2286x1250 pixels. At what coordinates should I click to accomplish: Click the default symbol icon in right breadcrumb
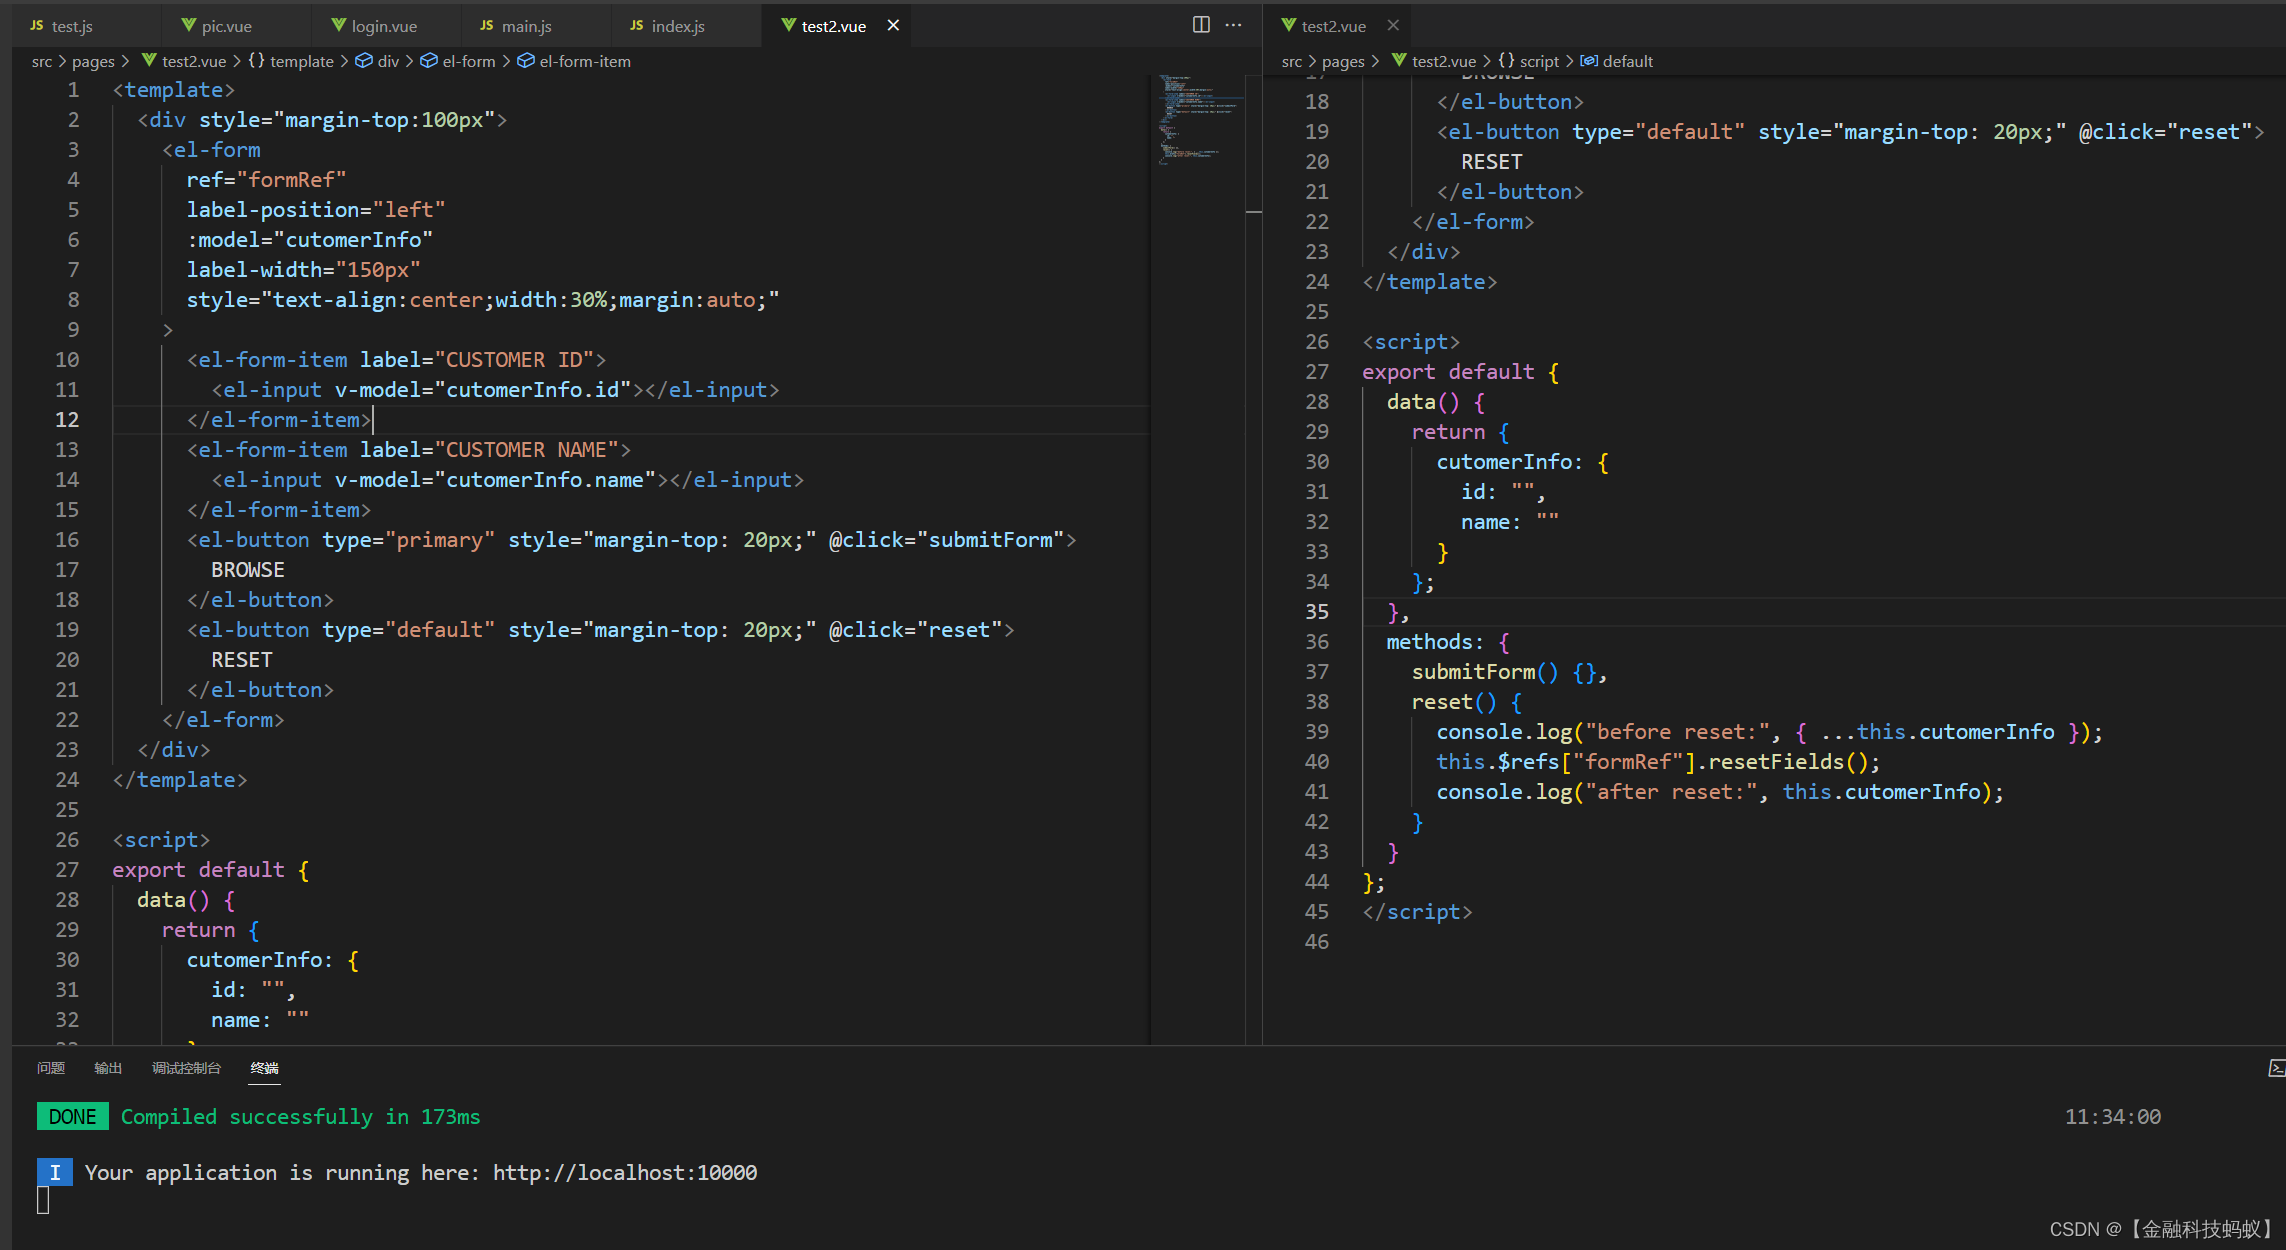click(1588, 61)
